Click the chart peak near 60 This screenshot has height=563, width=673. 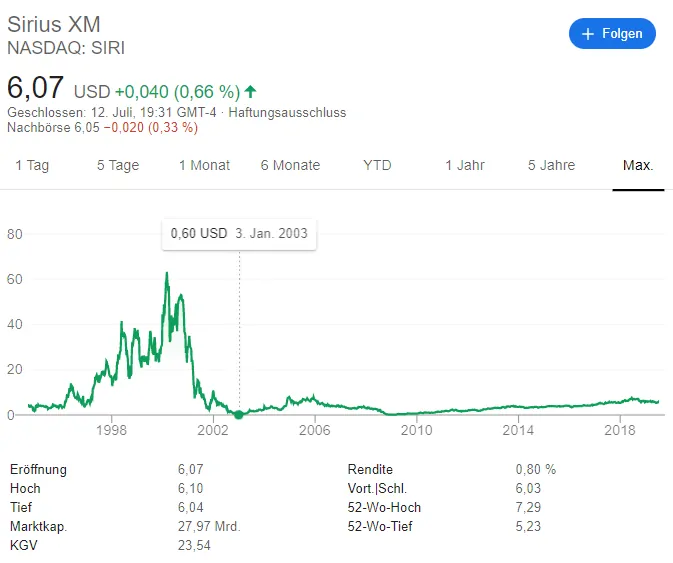point(167,274)
